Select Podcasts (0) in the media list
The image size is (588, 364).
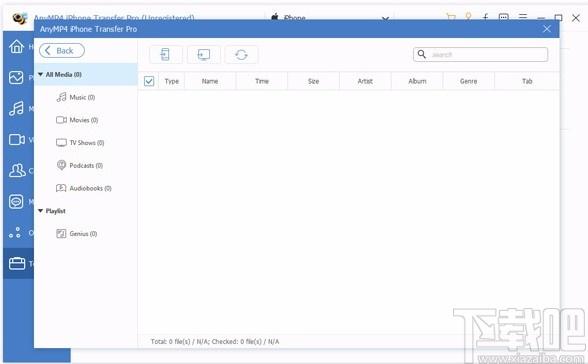(80, 165)
